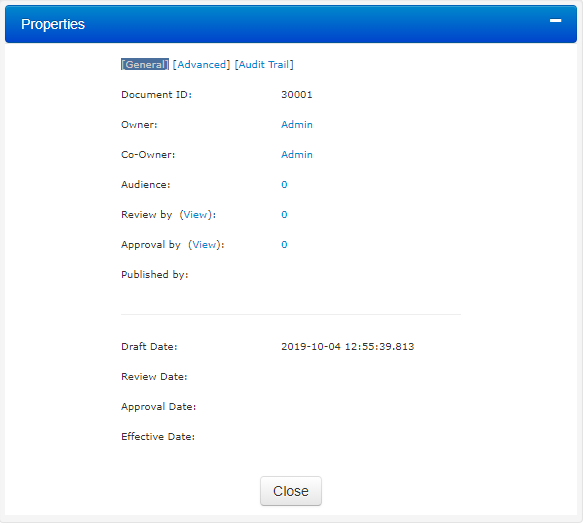Screen dimensions: 583x525
Task: Open the Owner Admin link
Action: (297, 125)
